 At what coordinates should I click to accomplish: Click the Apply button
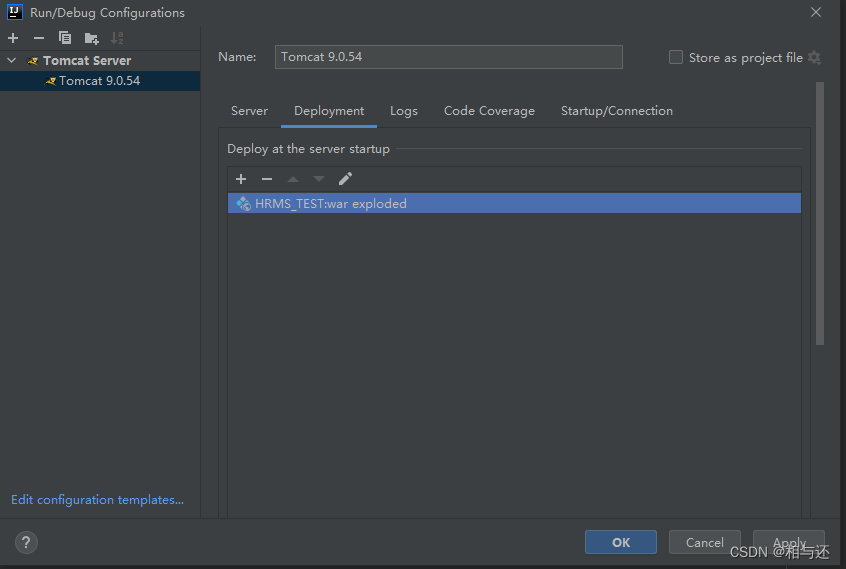coord(789,542)
